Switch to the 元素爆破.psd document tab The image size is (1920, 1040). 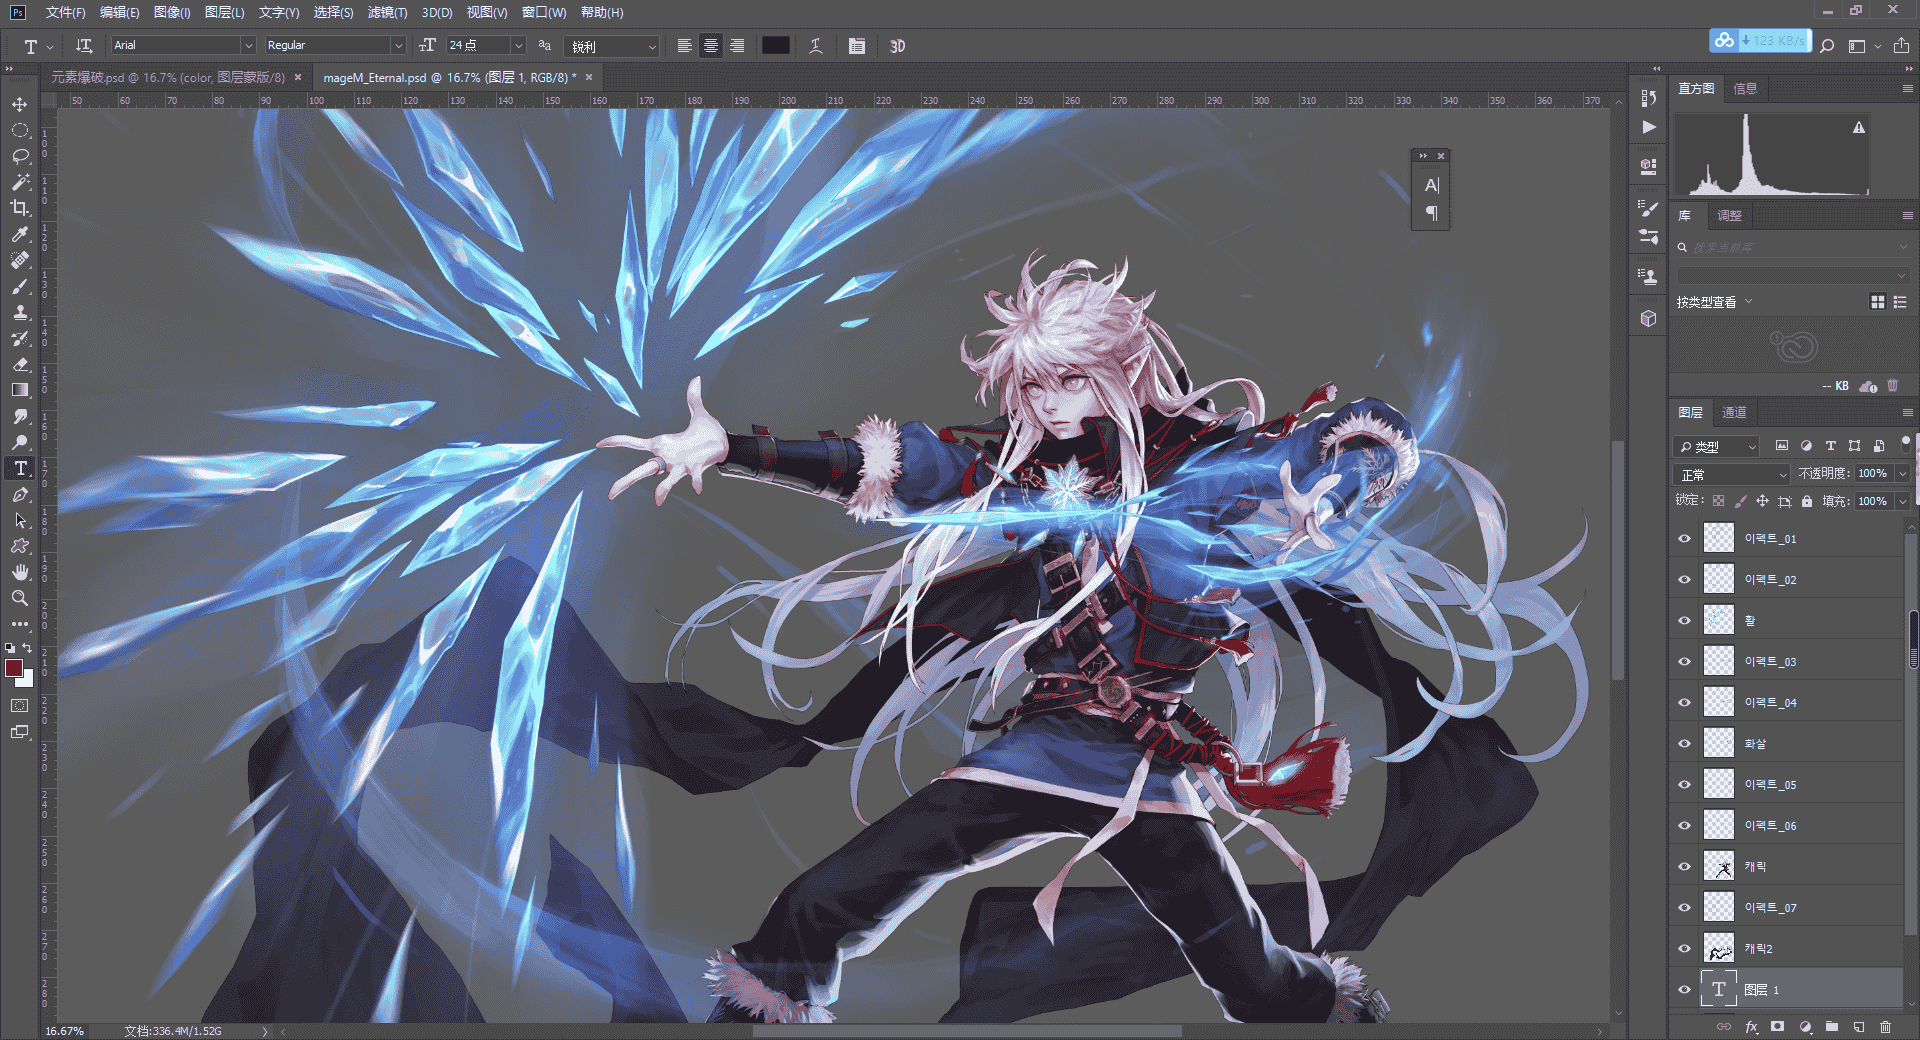pos(168,77)
